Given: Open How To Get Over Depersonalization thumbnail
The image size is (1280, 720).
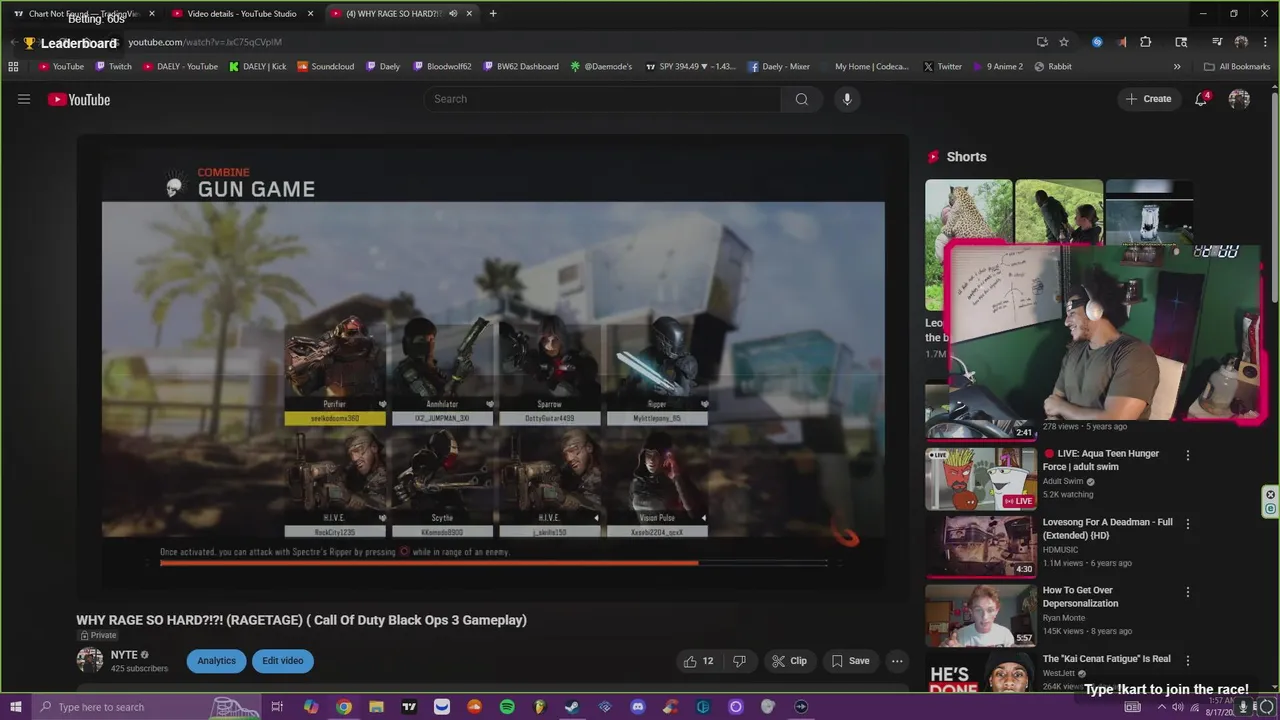Looking at the screenshot, I should (981, 615).
